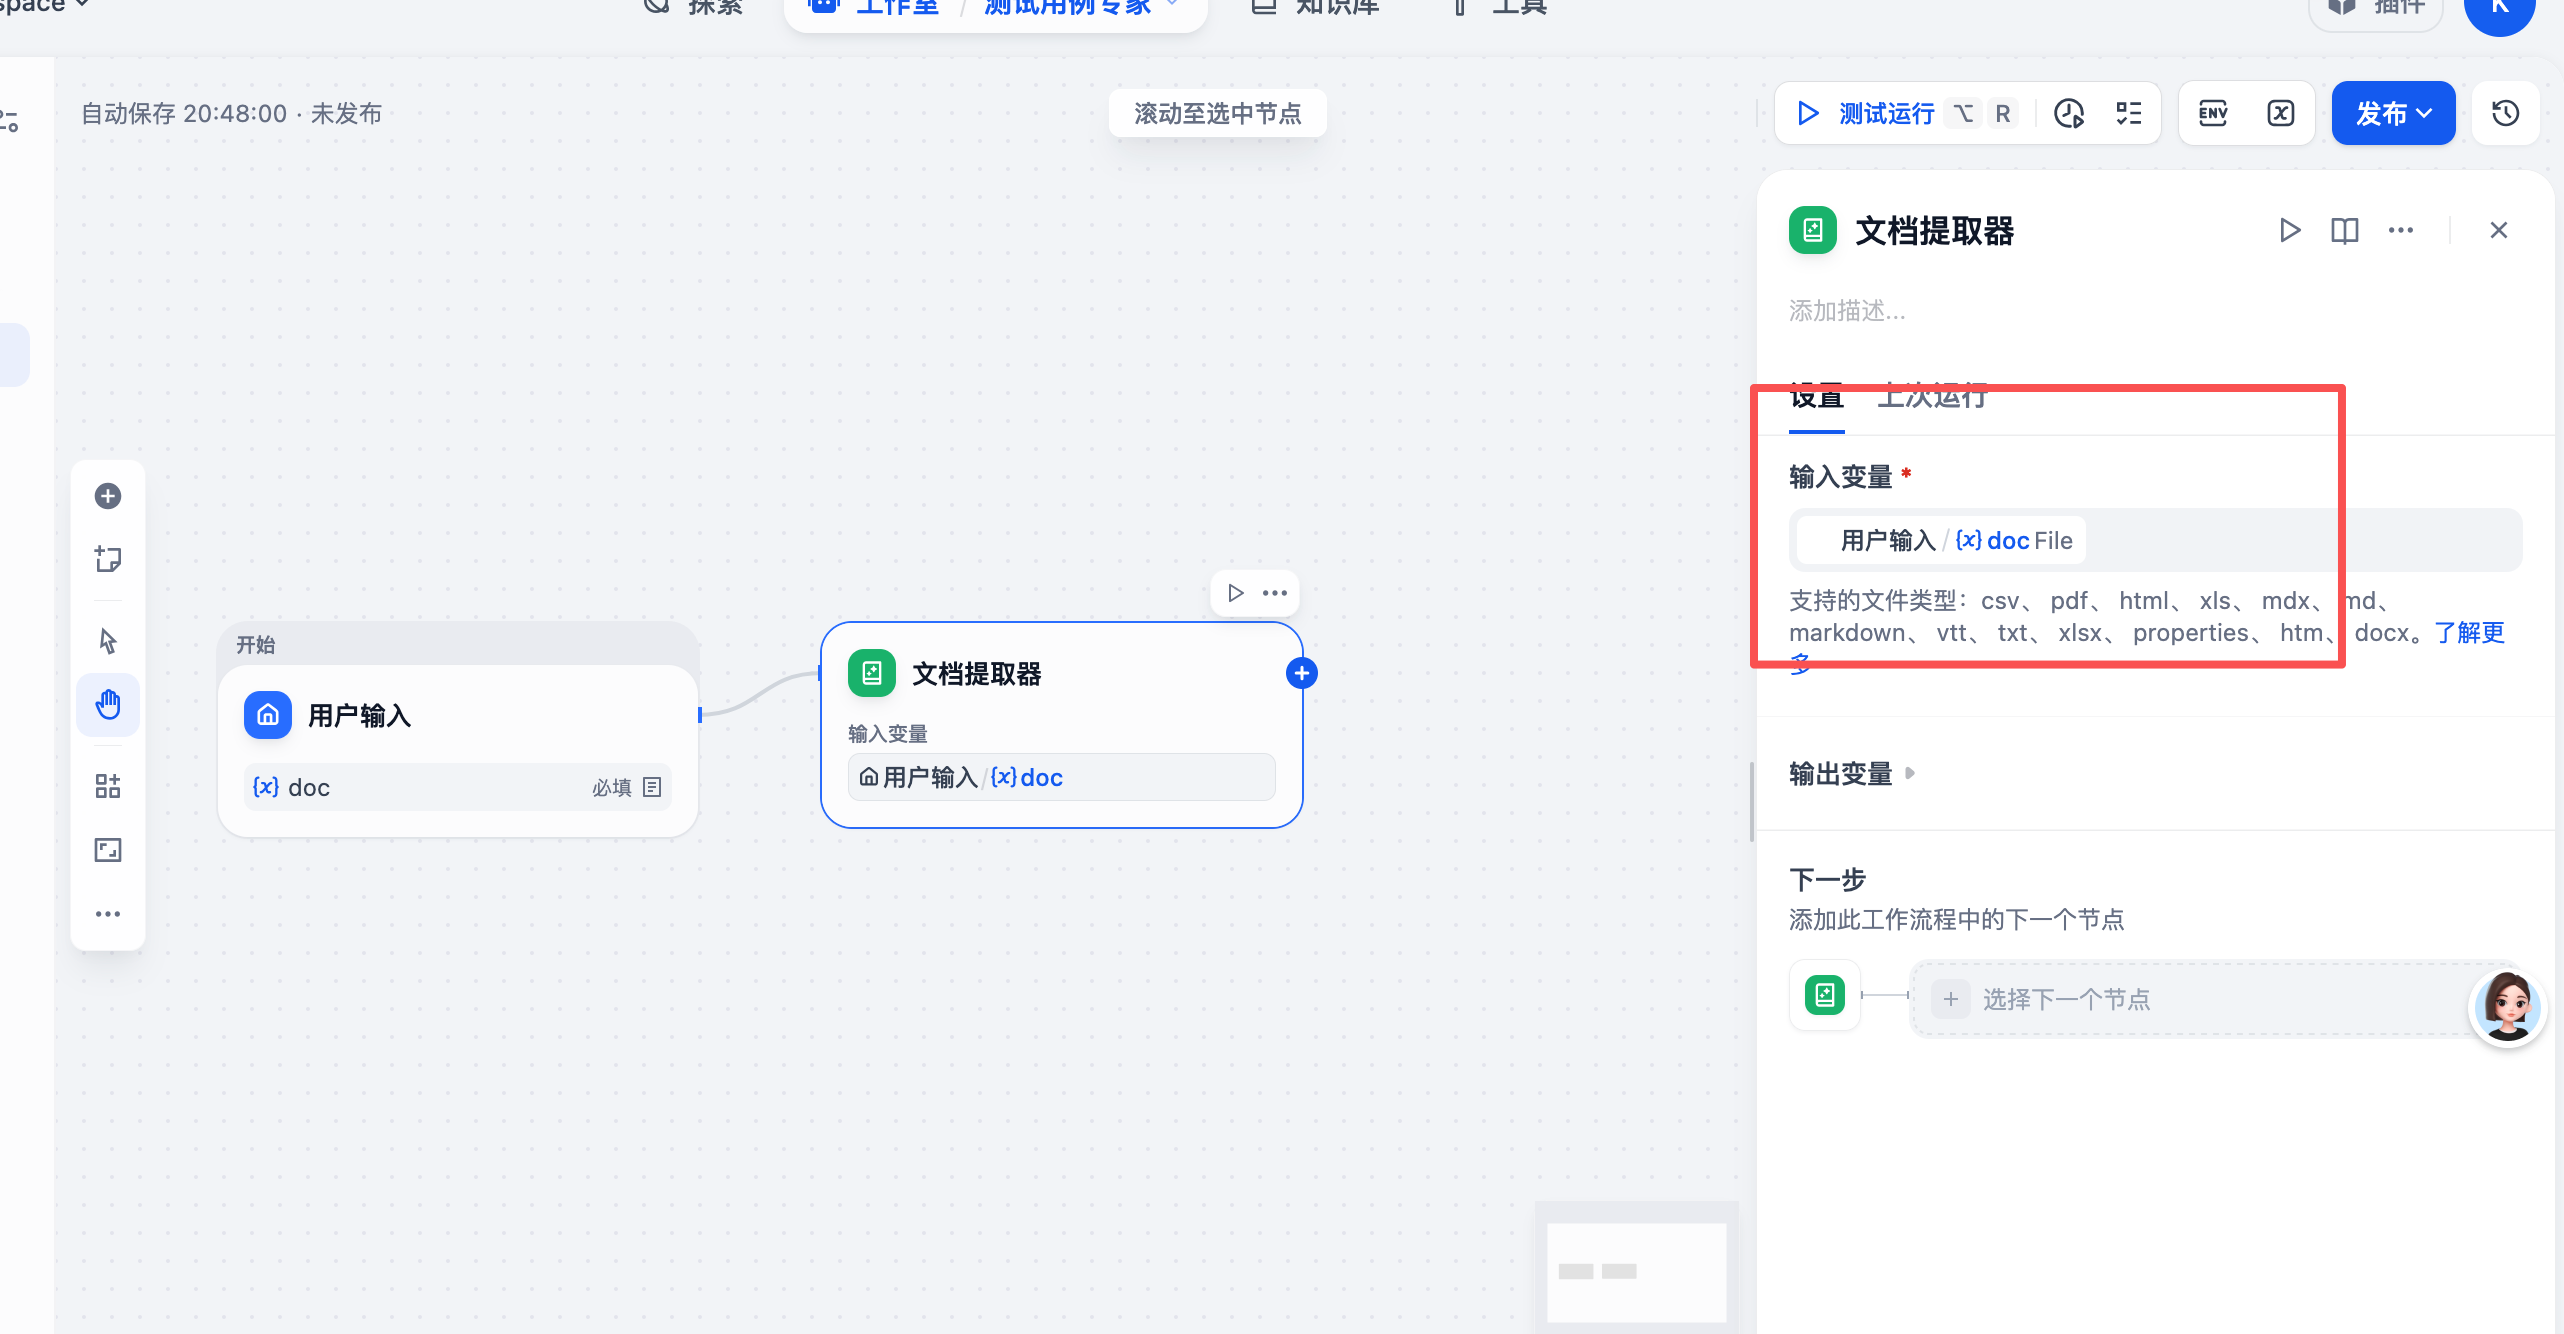Click 选择下一个节点 to add next node

click(2210, 999)
